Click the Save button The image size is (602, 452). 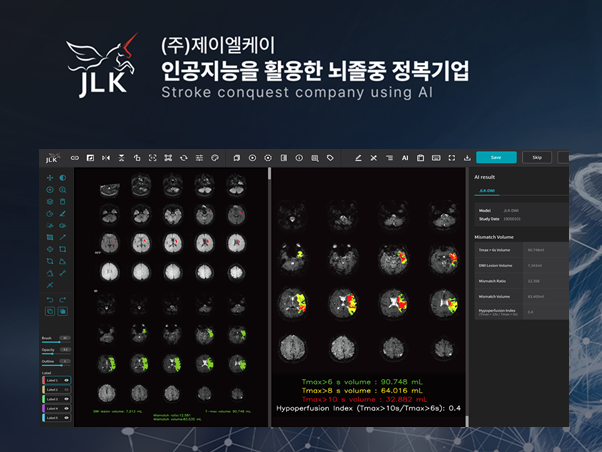point(496,158)
